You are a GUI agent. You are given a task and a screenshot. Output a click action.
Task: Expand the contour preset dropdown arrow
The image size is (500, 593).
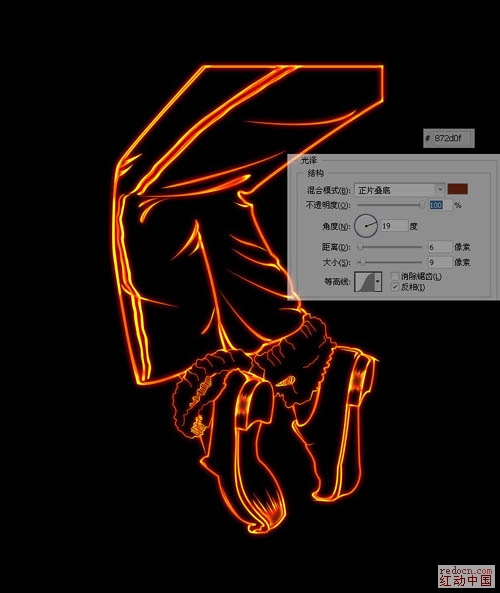(x=377, y=282)
